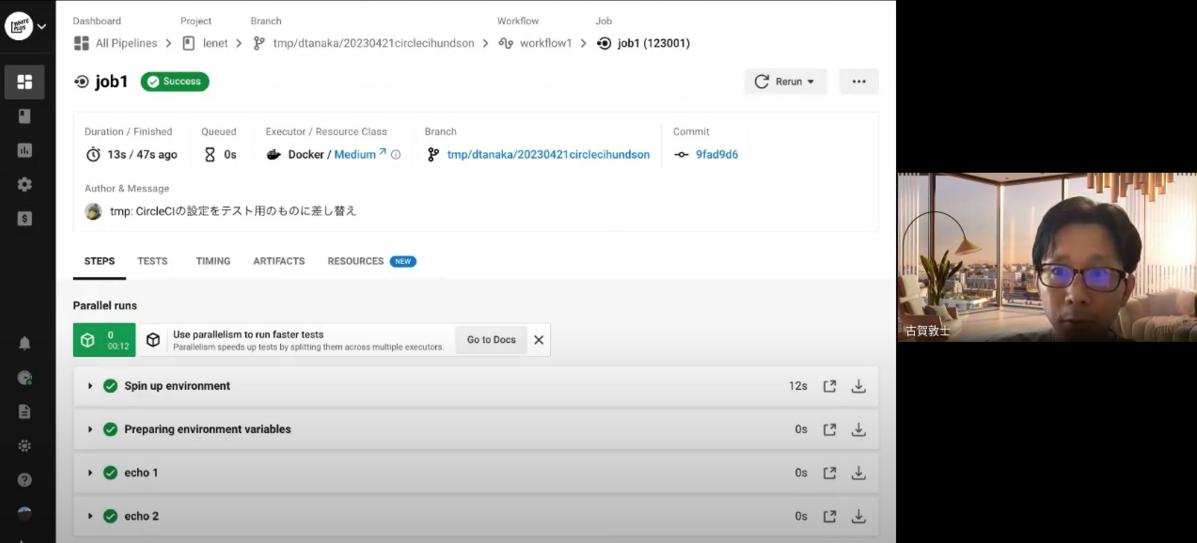Screen dimensions: 1197x543
Task: Open the three-dot more actions menu
Action: click(859, 82)
